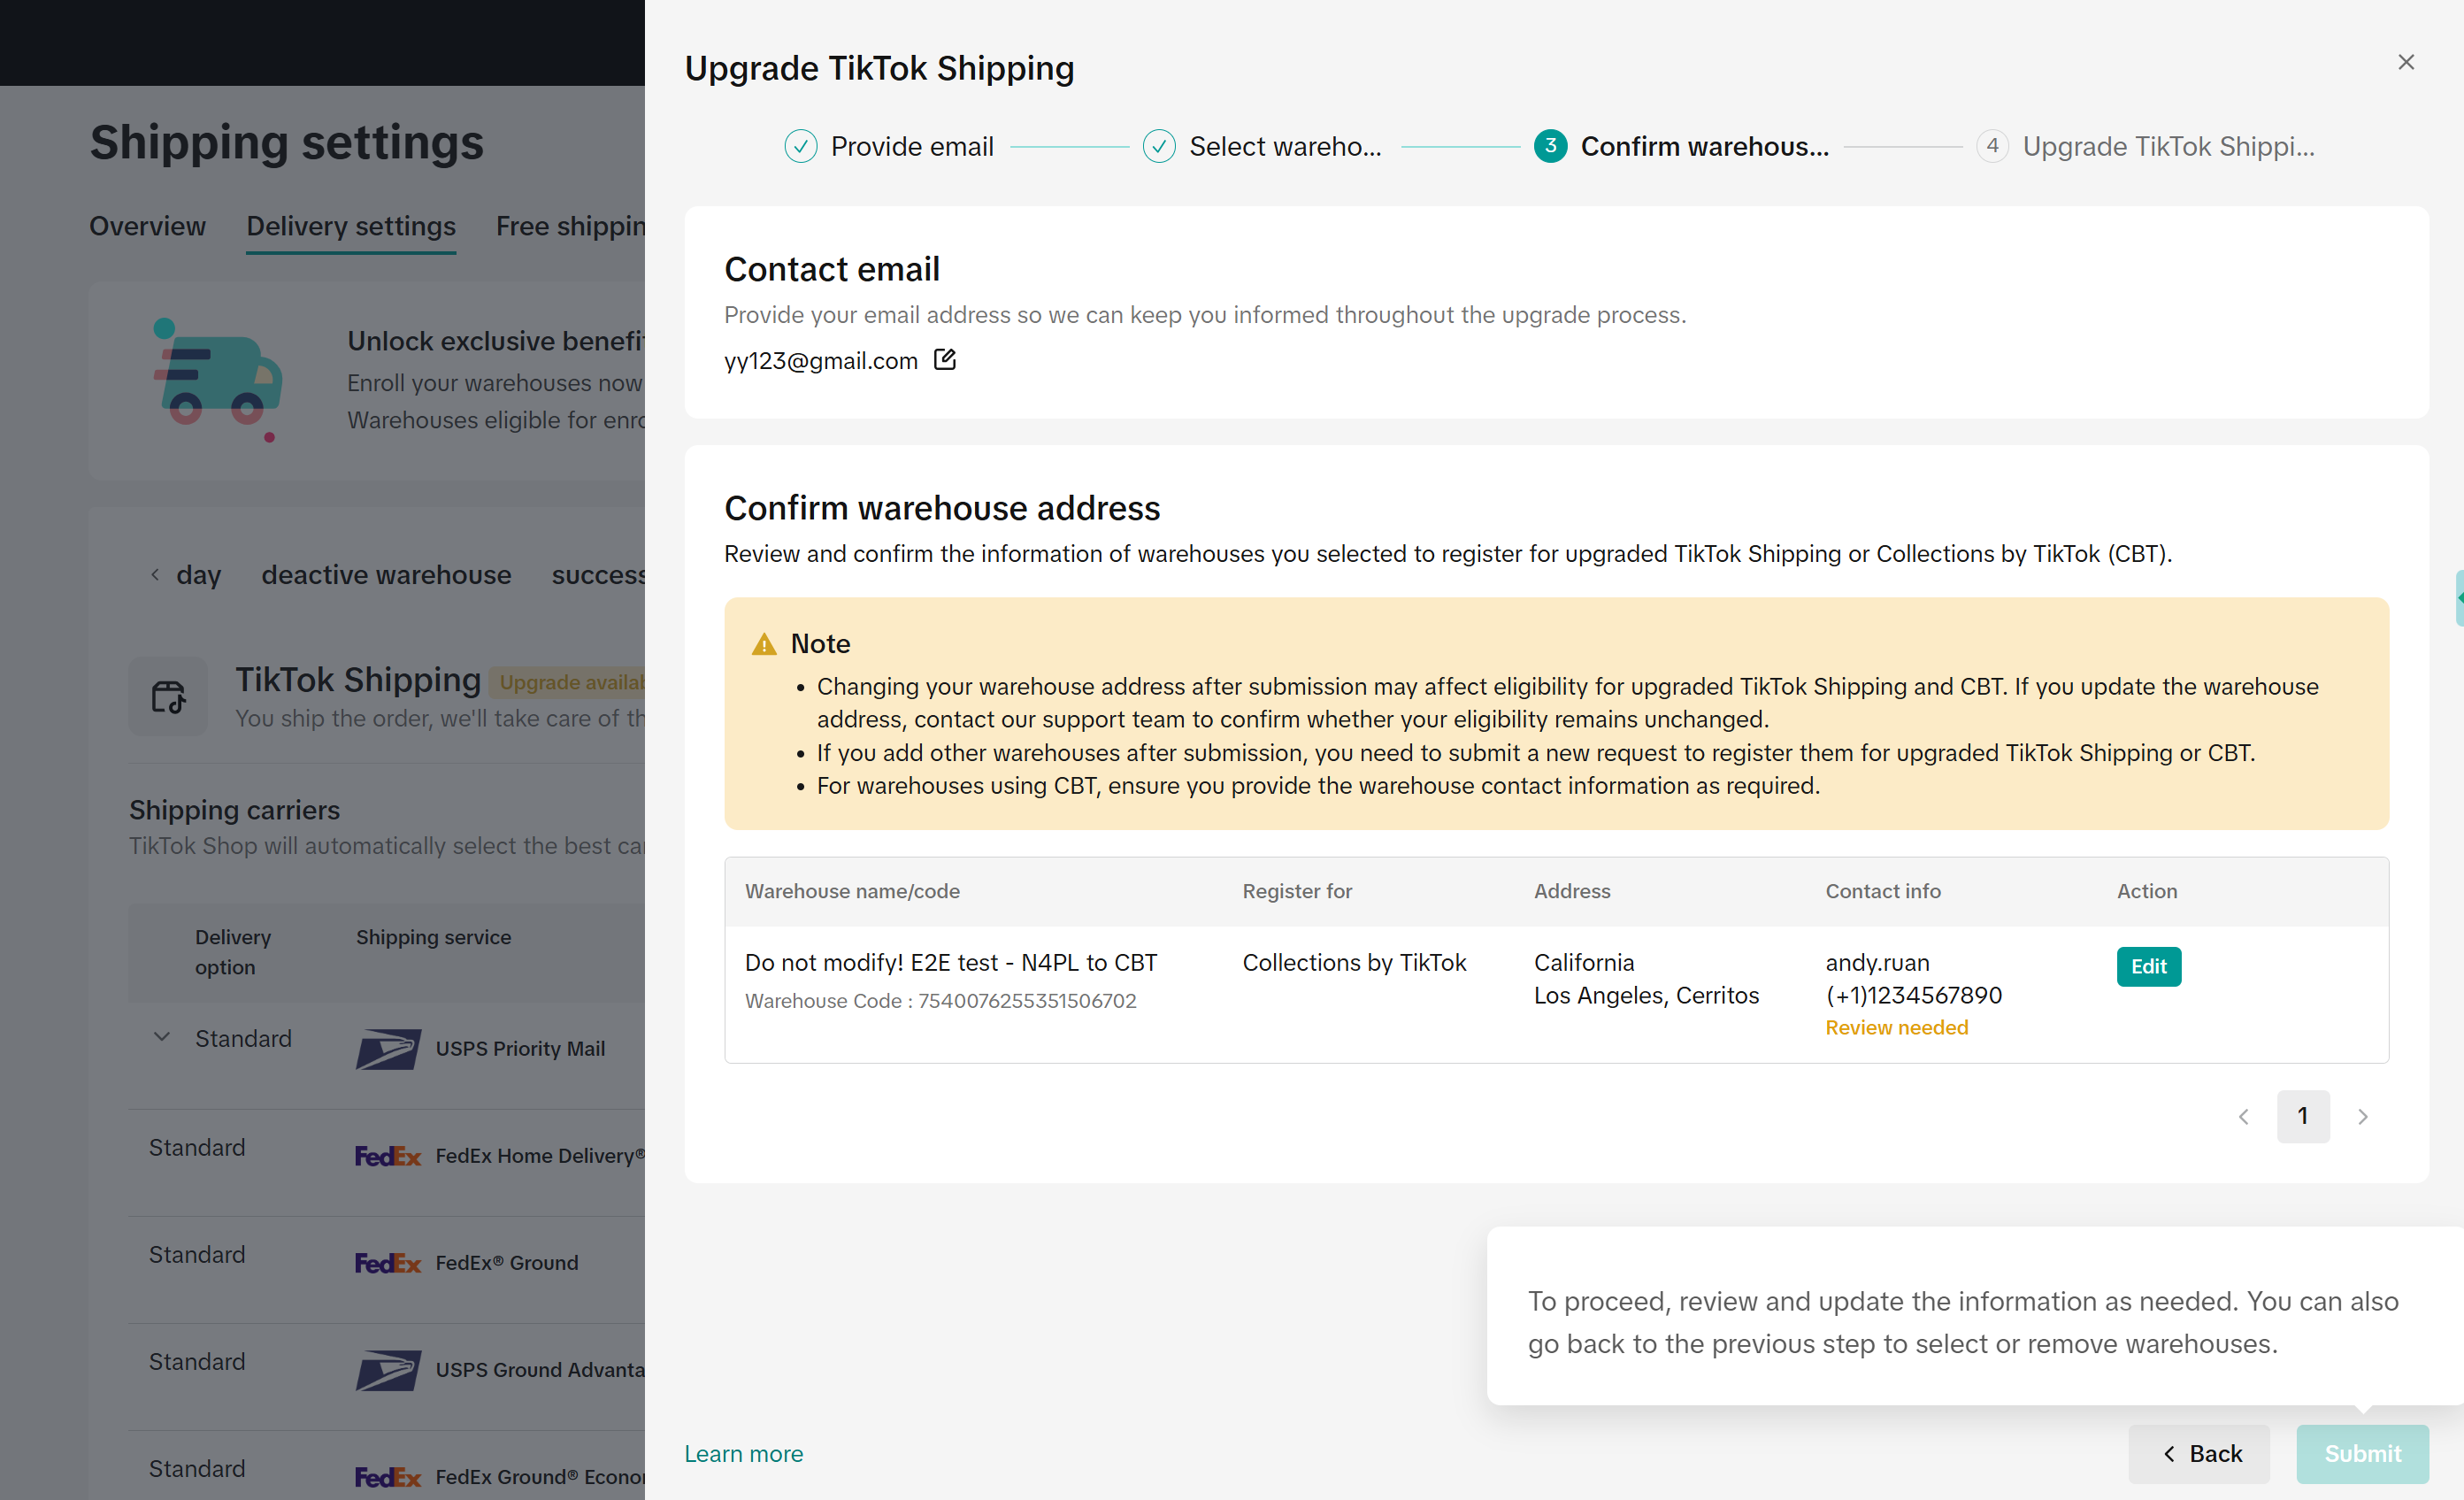Click the delivery truck illustration
2464x1500 pixels.
tap(218, 381)
